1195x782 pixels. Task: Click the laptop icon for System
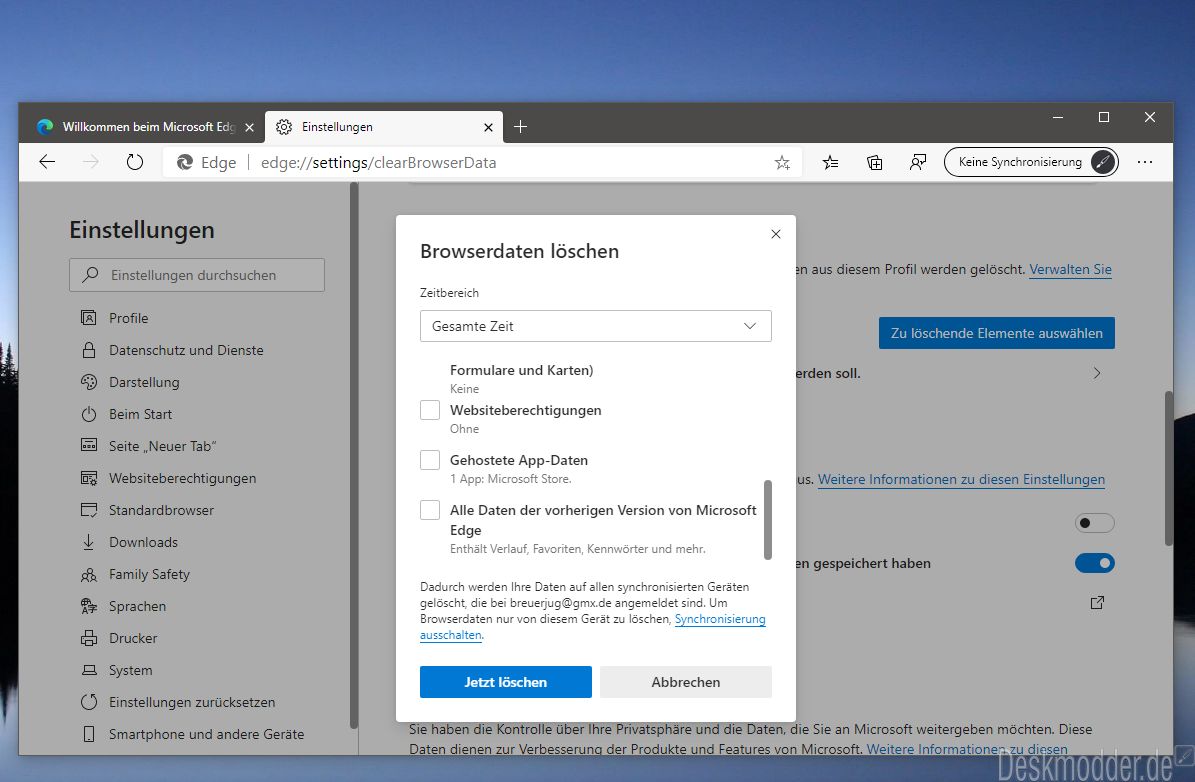(x=89, y=670)
